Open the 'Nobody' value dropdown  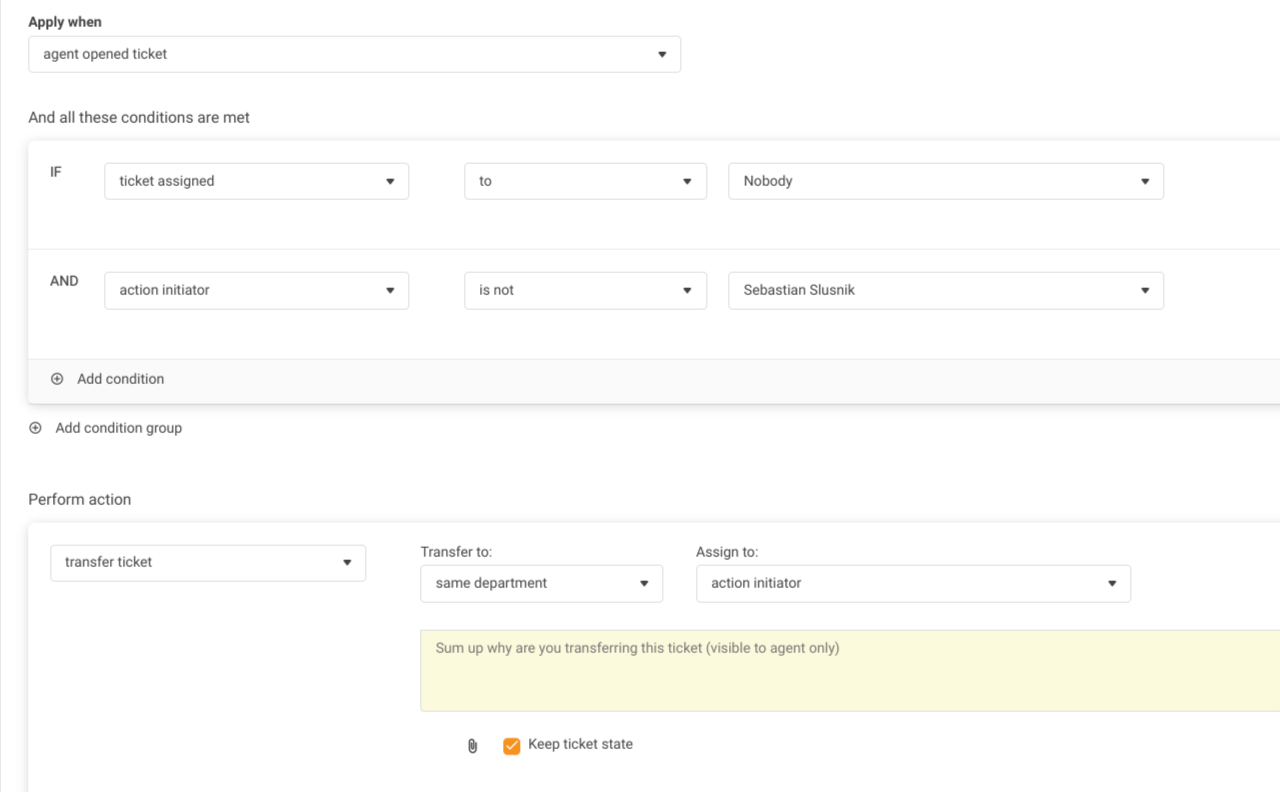coord(945,181)
